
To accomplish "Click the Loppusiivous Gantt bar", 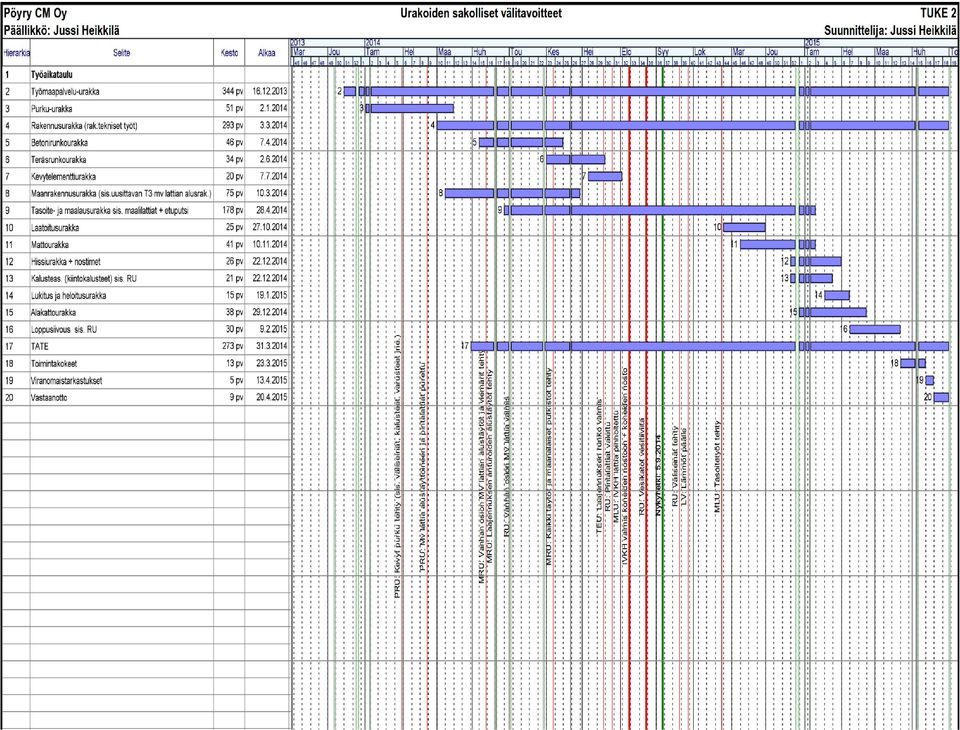I will tap(874, 329).
